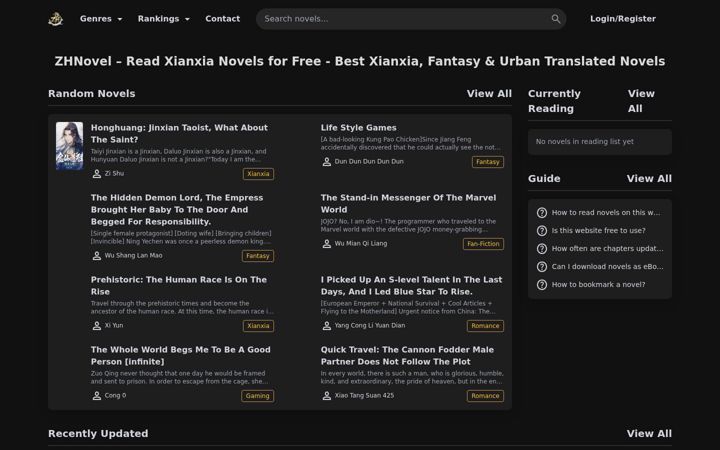
Task: Click Xianxia tag on Prehistoric novel
Action: [x=258, y=326]
